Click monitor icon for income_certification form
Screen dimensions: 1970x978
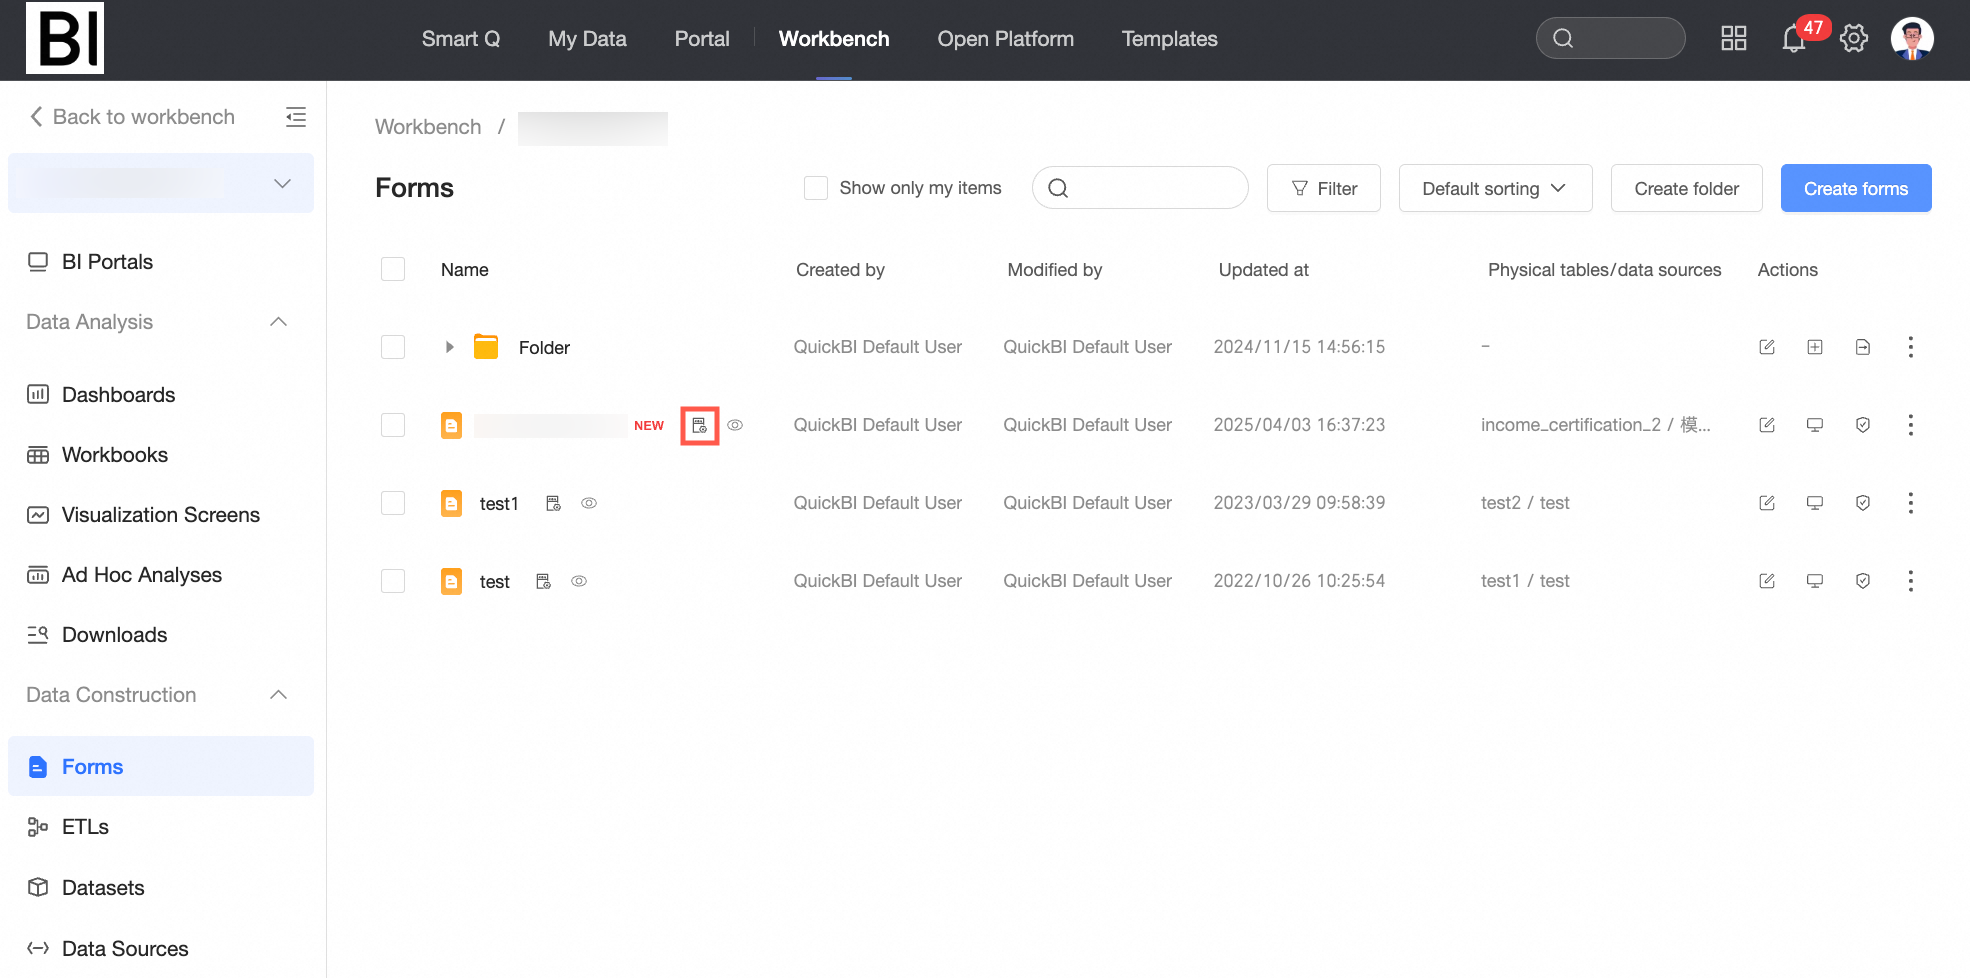click(x=1815, y=425)
